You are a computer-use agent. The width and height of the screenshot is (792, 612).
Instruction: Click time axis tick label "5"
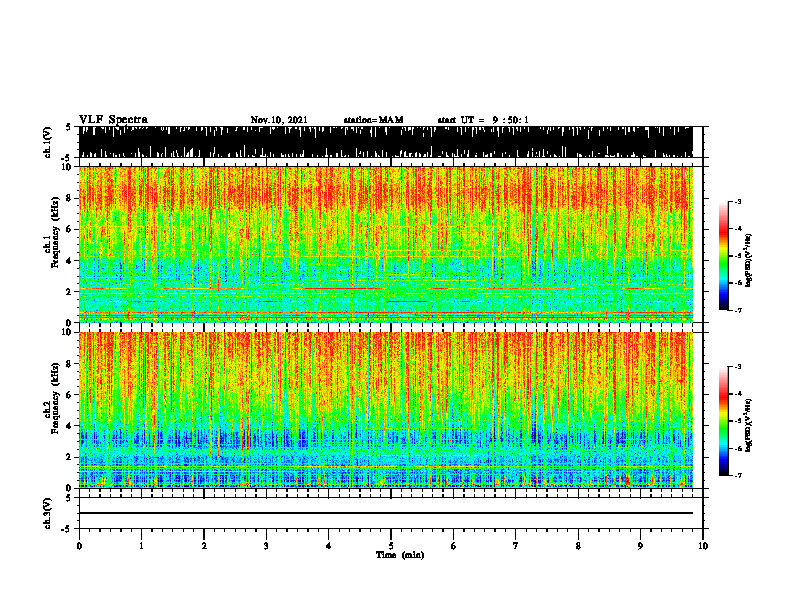click(x=391, y=546)
